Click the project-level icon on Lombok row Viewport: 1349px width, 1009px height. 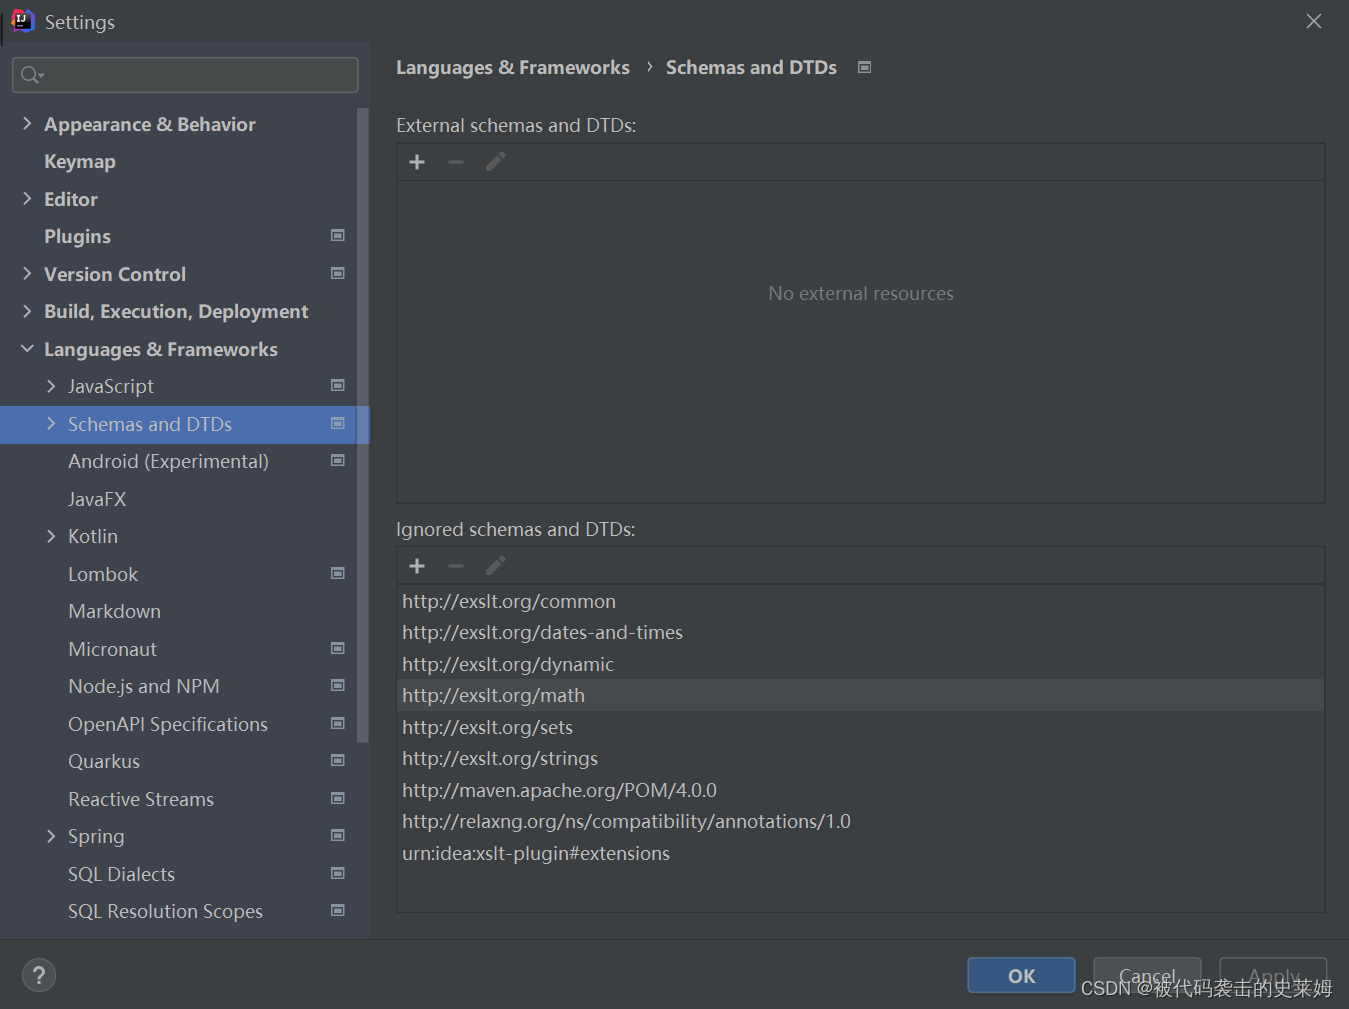click(338, 574)
